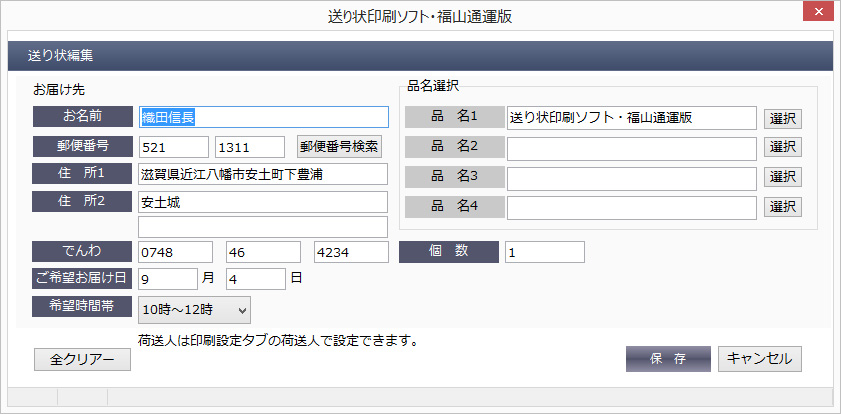Click the first postal code field 521
841x414 pixels.
[174, 147]
